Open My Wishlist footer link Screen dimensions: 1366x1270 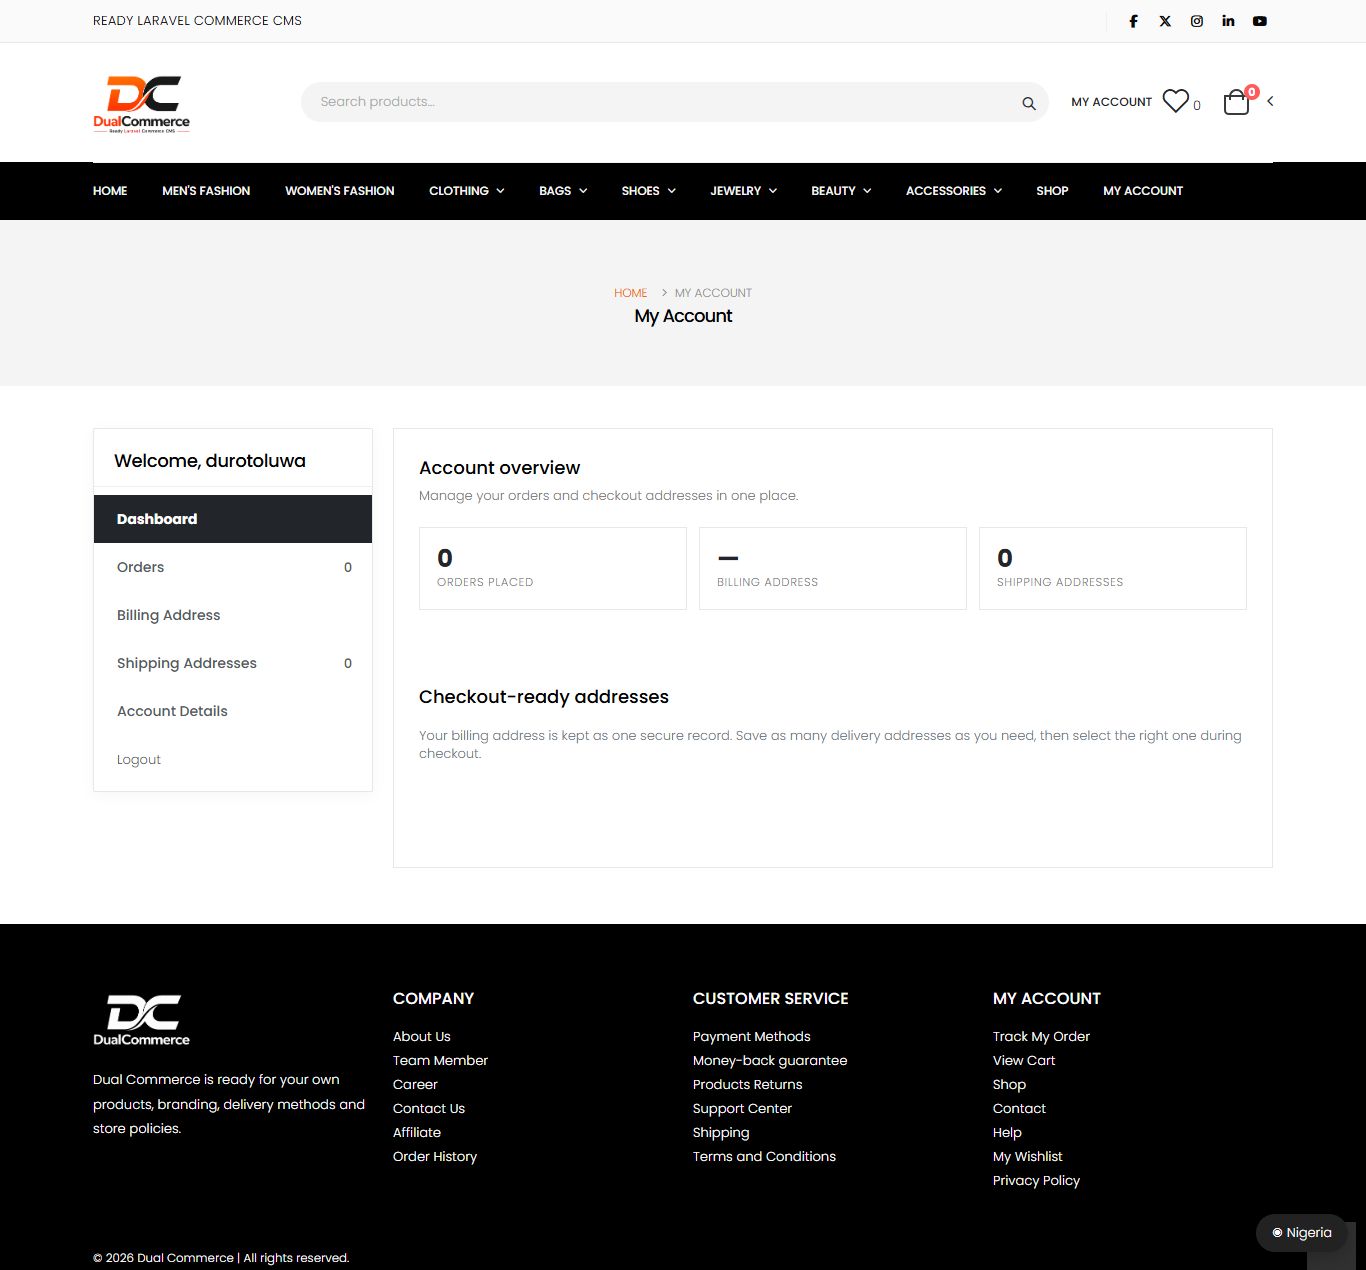(1028, 1157)
